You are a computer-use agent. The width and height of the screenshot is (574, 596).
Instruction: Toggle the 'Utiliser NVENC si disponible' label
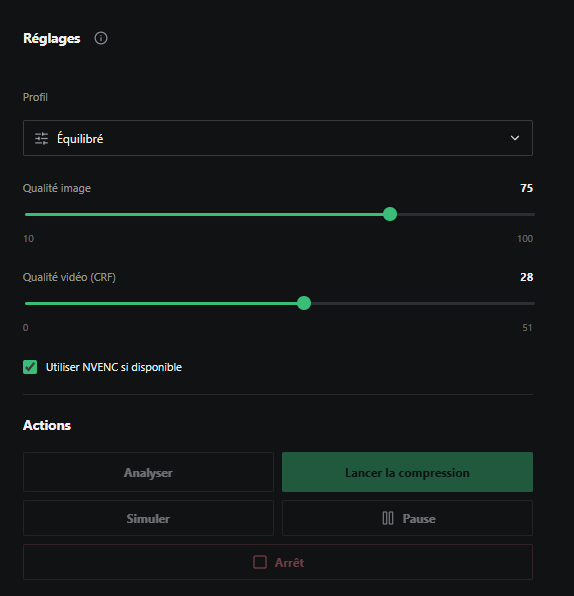tap(114, 367)
